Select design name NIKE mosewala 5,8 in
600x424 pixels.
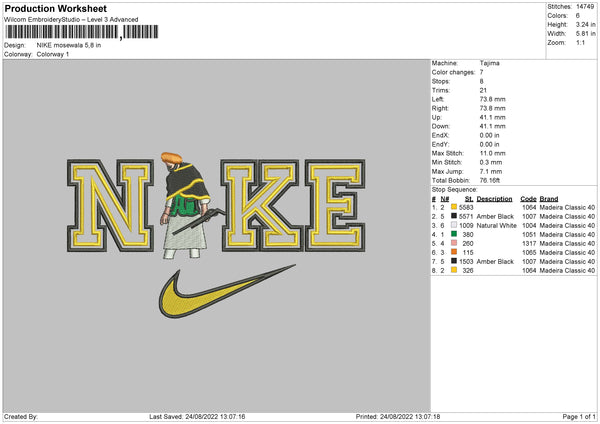pyautogui.click(x=69, y=45)
